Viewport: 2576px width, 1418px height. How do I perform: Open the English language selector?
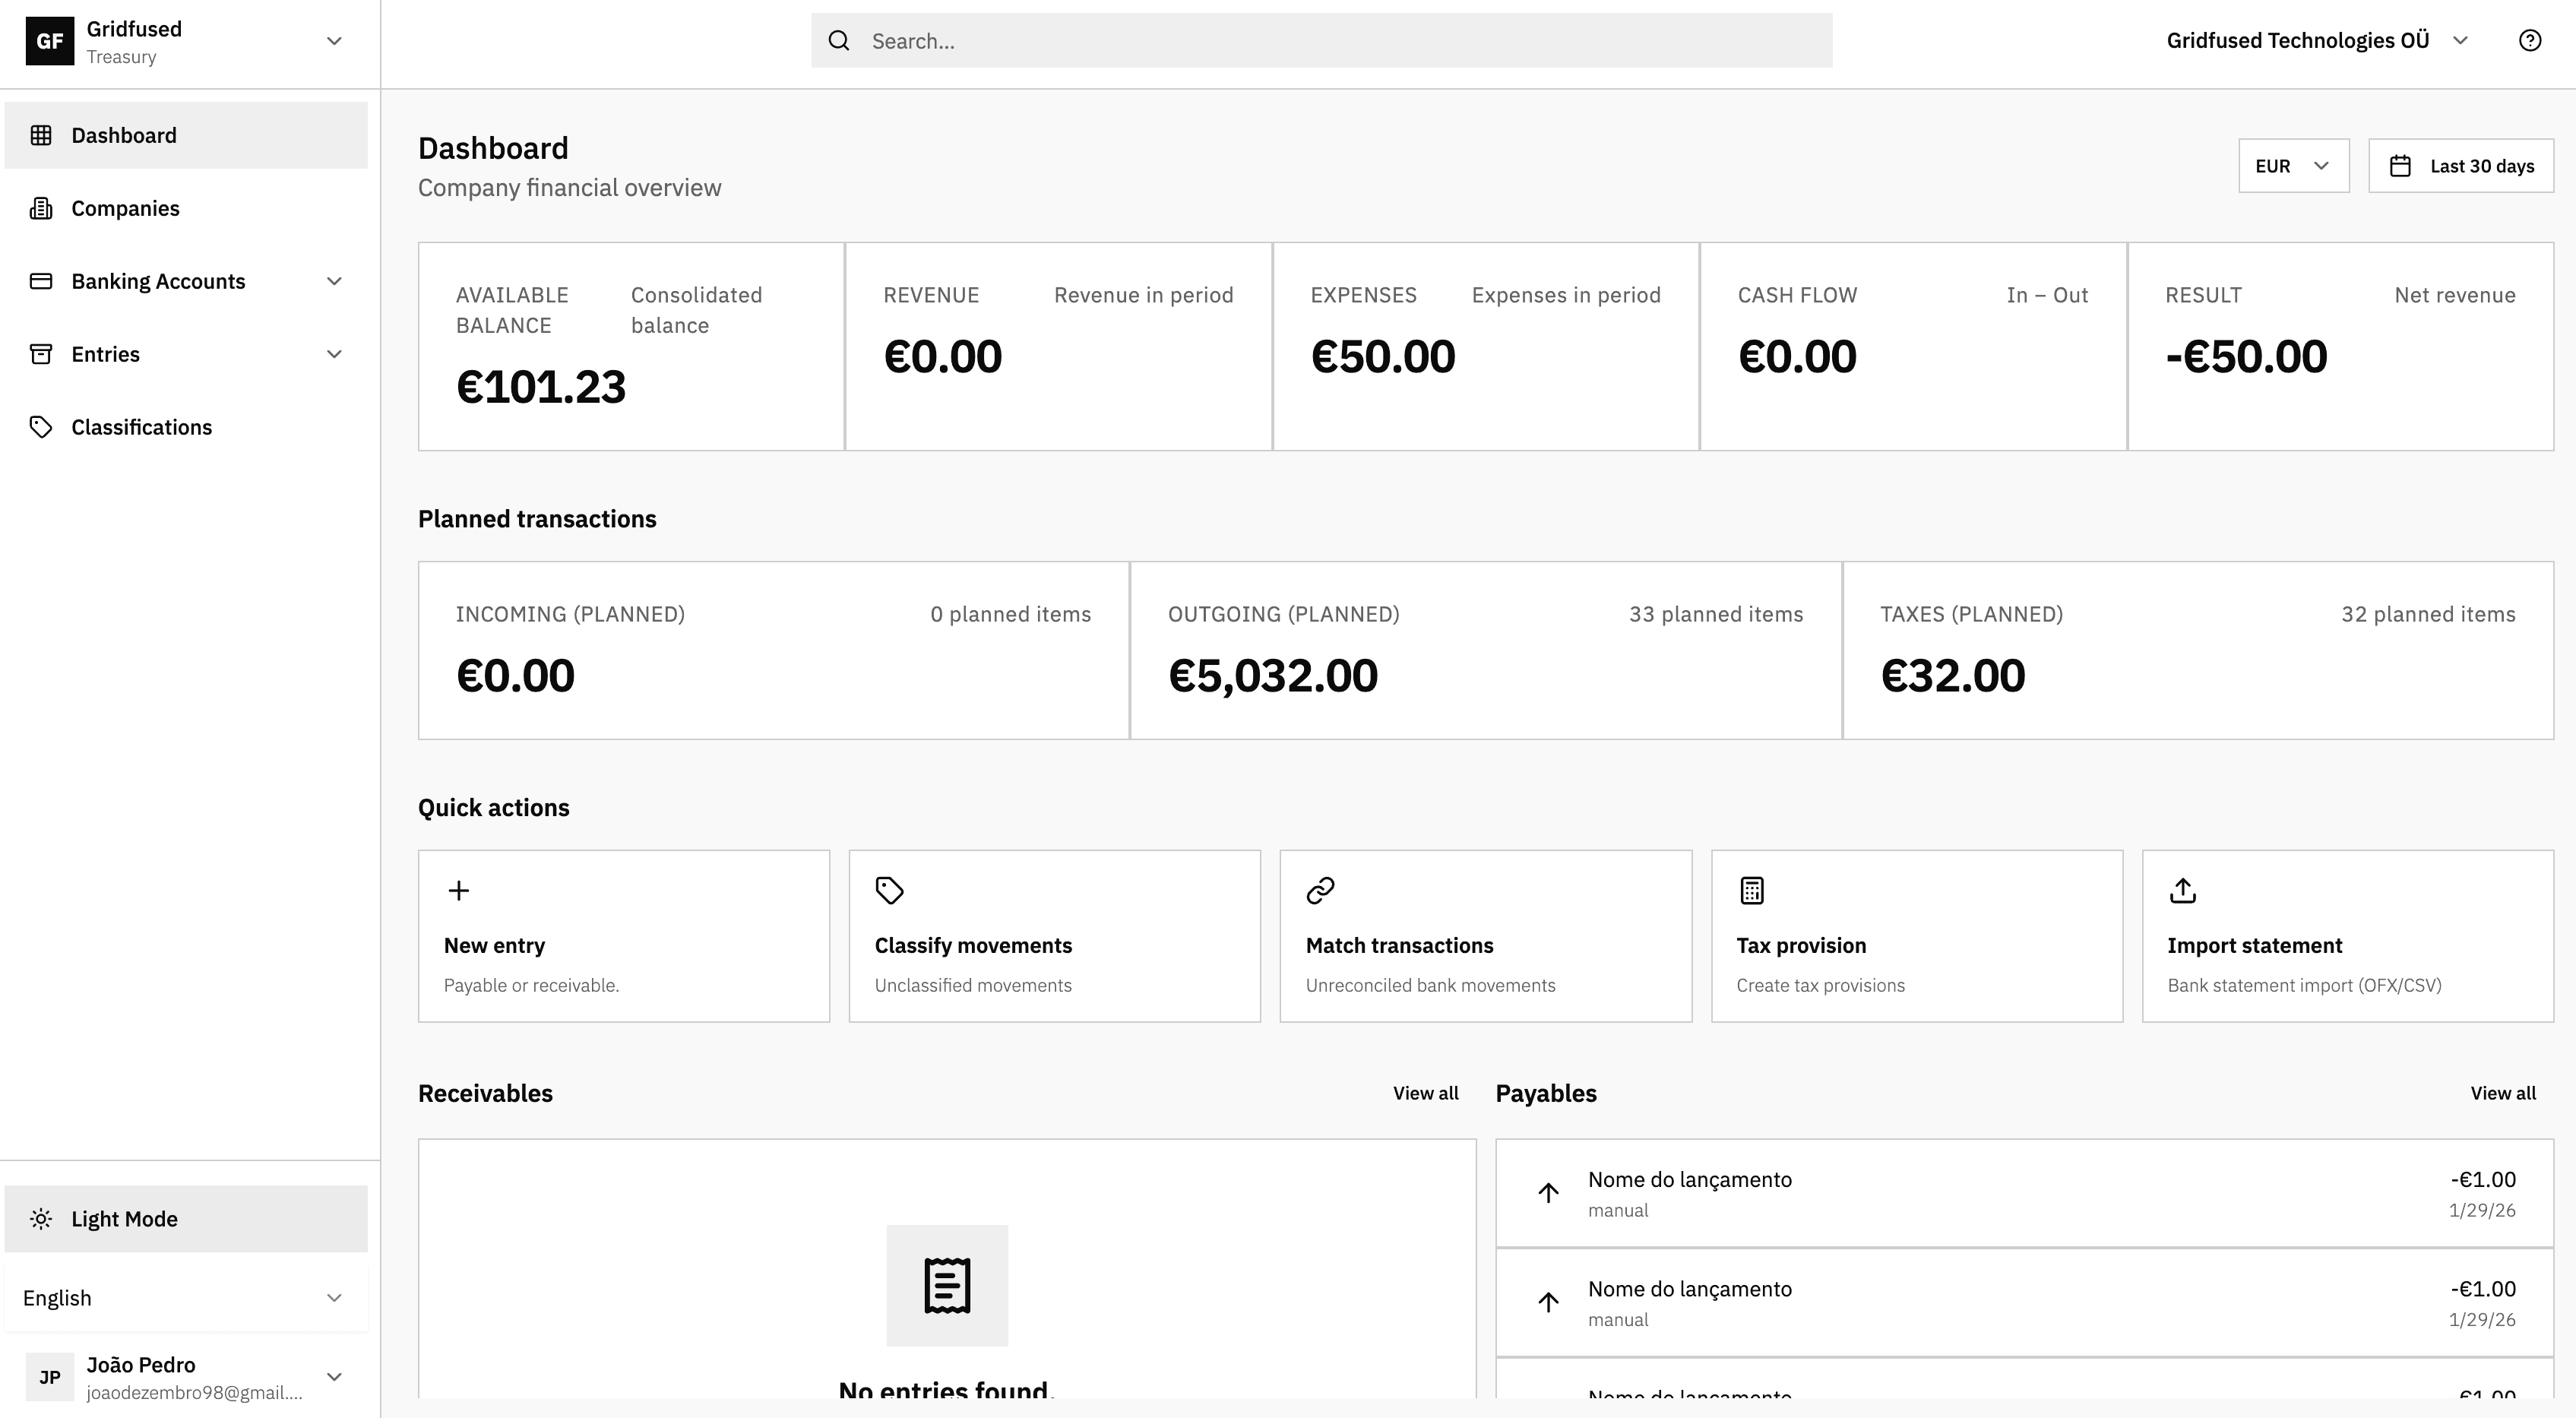click(x=186, y=1298)
